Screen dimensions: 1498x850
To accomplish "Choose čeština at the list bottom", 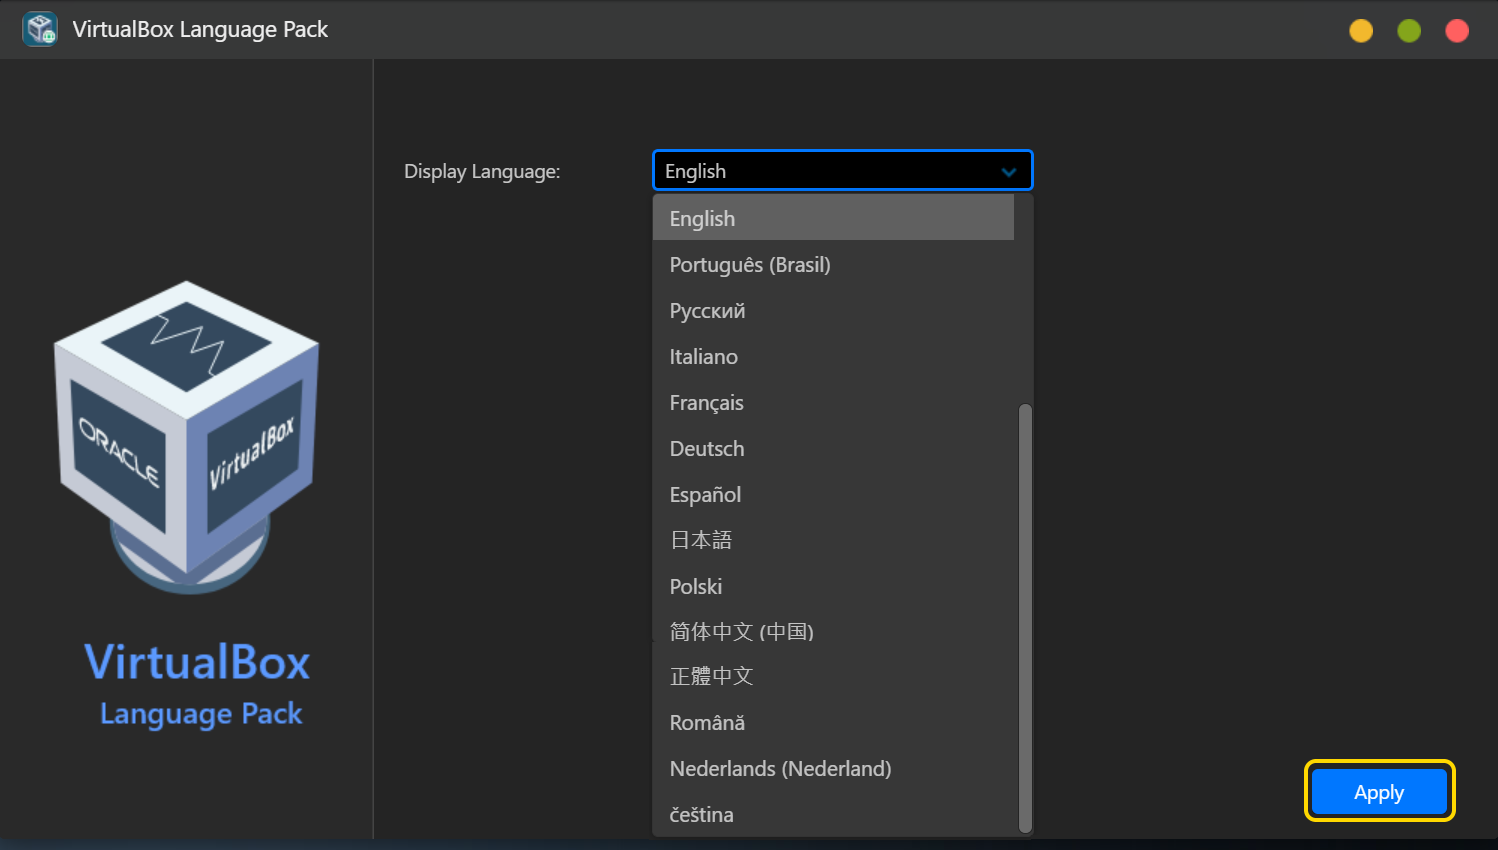I will click(833, 814).
